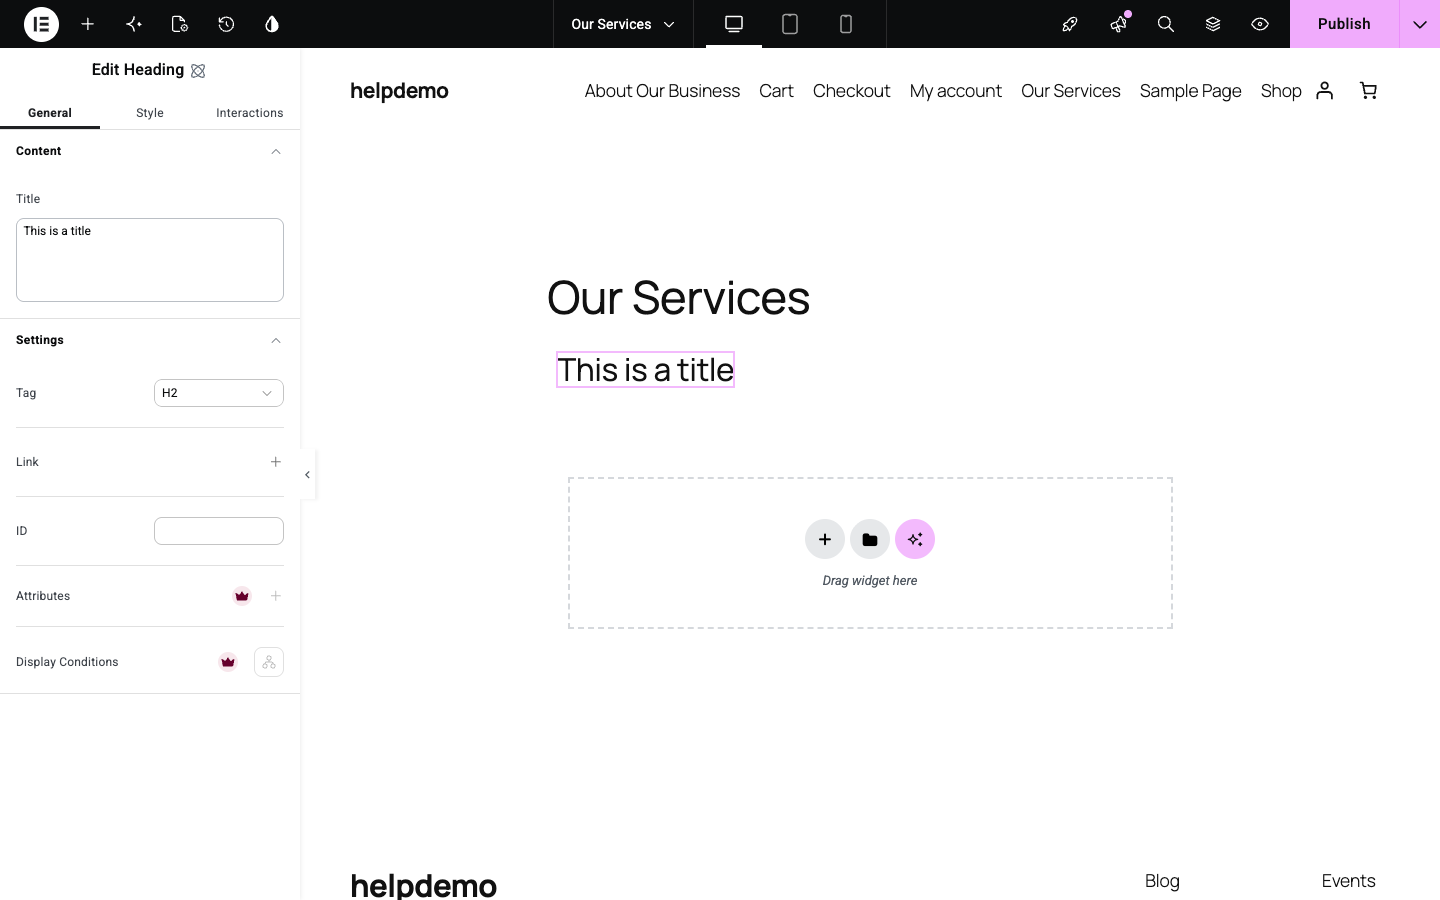Click the Build with AI sparkle button
The height and width of the screenshot is (900, 1440).
(x=915, y=540)
